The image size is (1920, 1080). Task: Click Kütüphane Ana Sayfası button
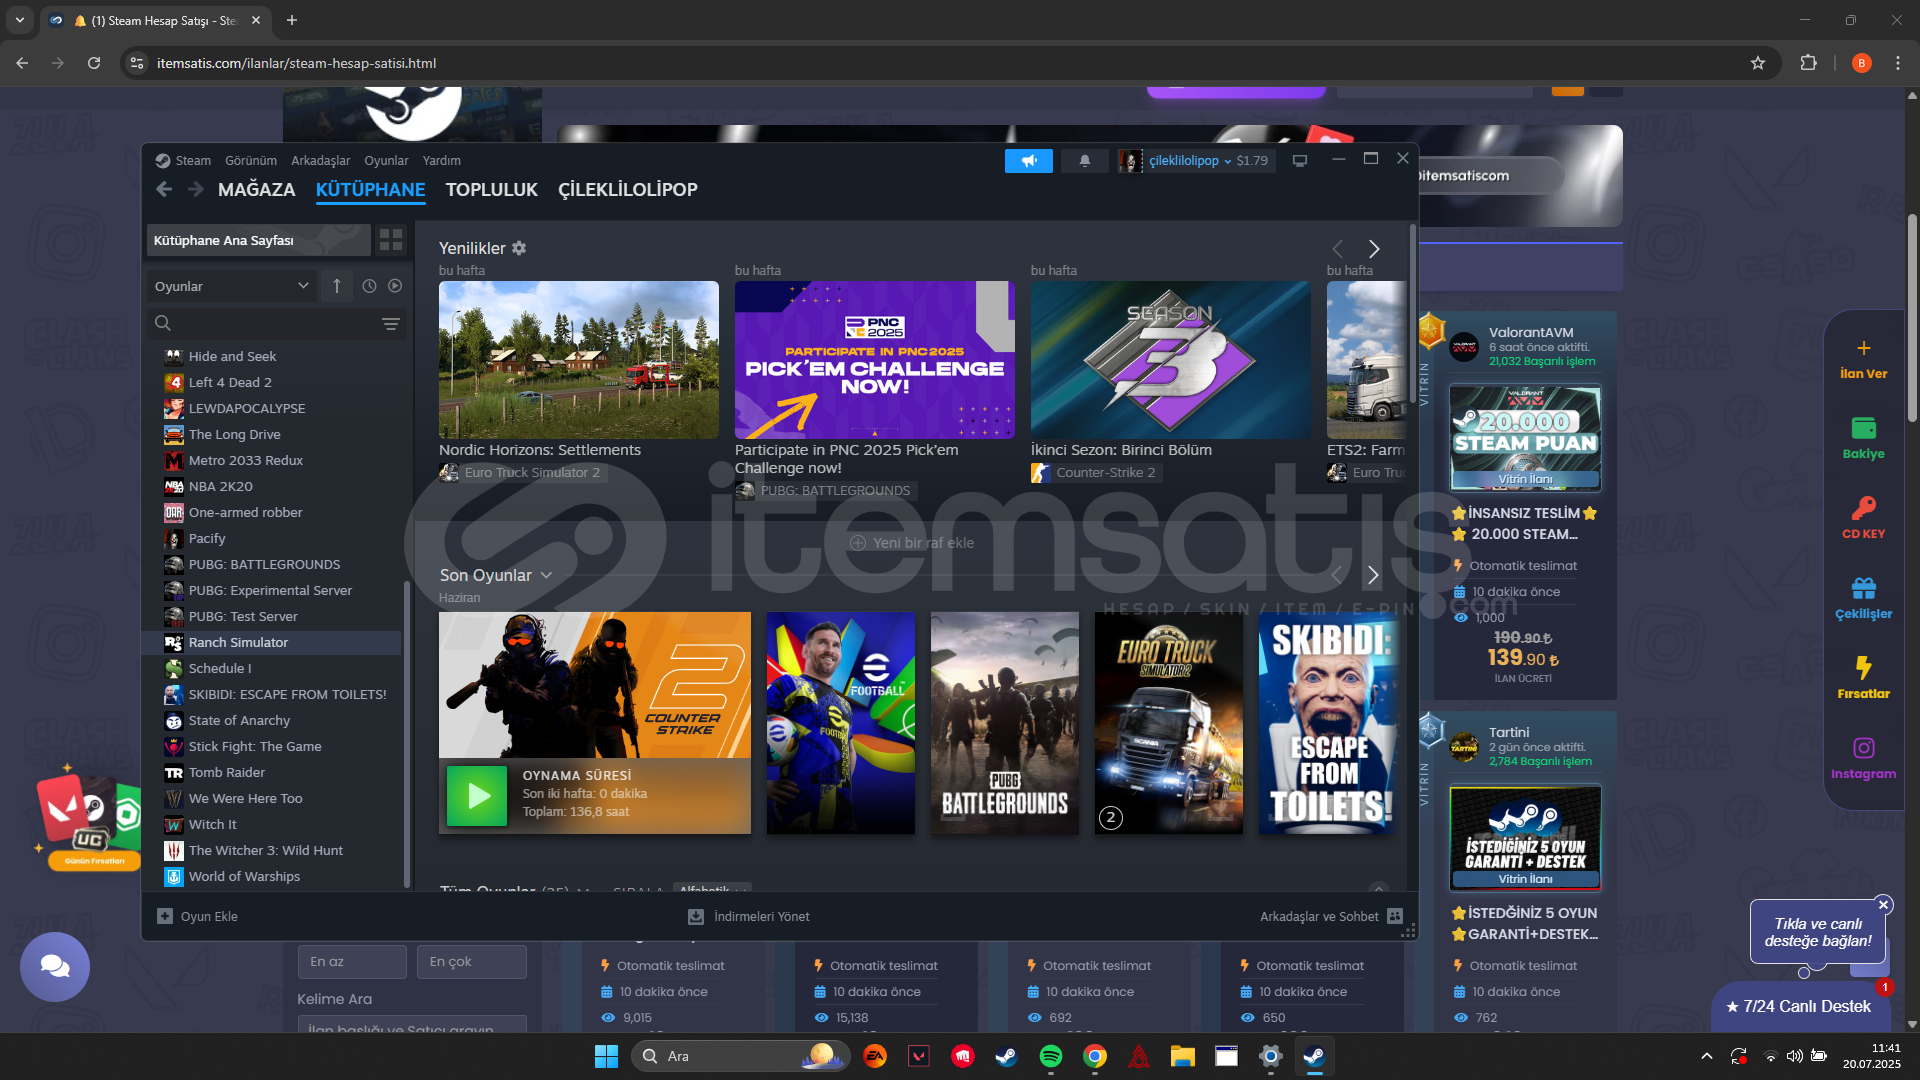pyautogui.click(x=258, y=240)
